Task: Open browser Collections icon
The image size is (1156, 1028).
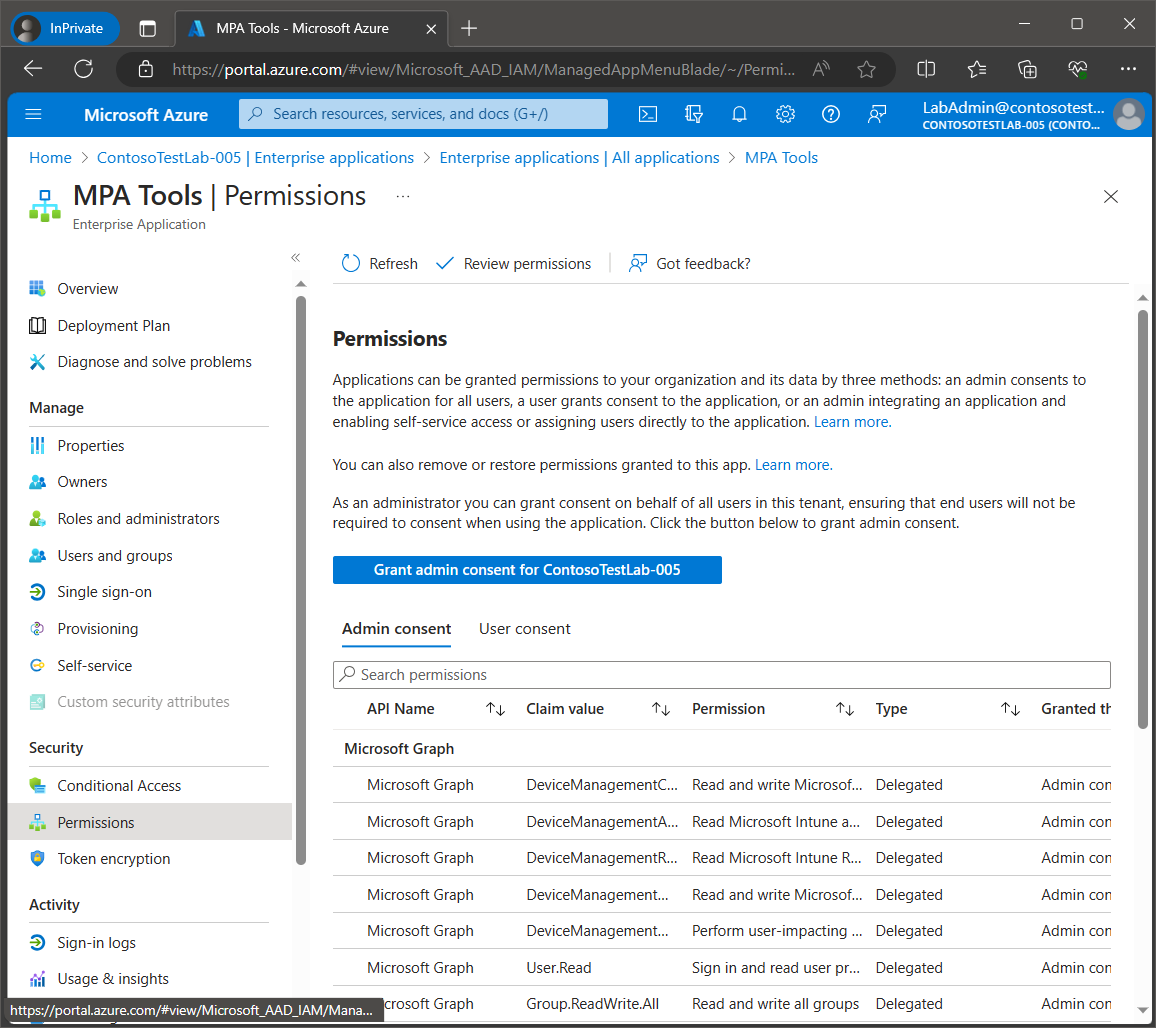Action: pos(1027,69)
